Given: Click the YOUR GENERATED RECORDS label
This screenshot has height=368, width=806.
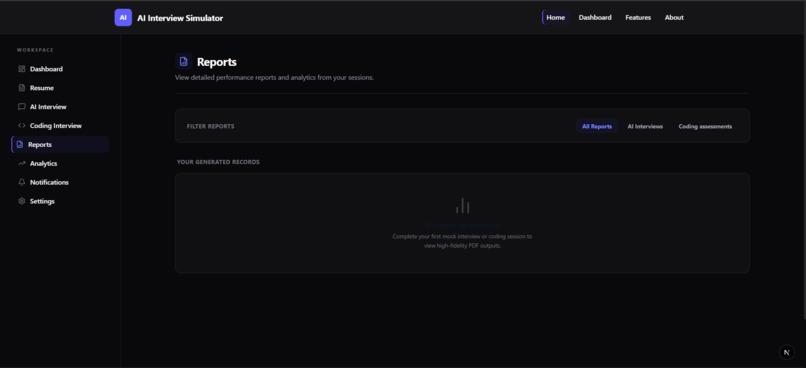Looking at the screenshot, I should (x=218, y=162).
